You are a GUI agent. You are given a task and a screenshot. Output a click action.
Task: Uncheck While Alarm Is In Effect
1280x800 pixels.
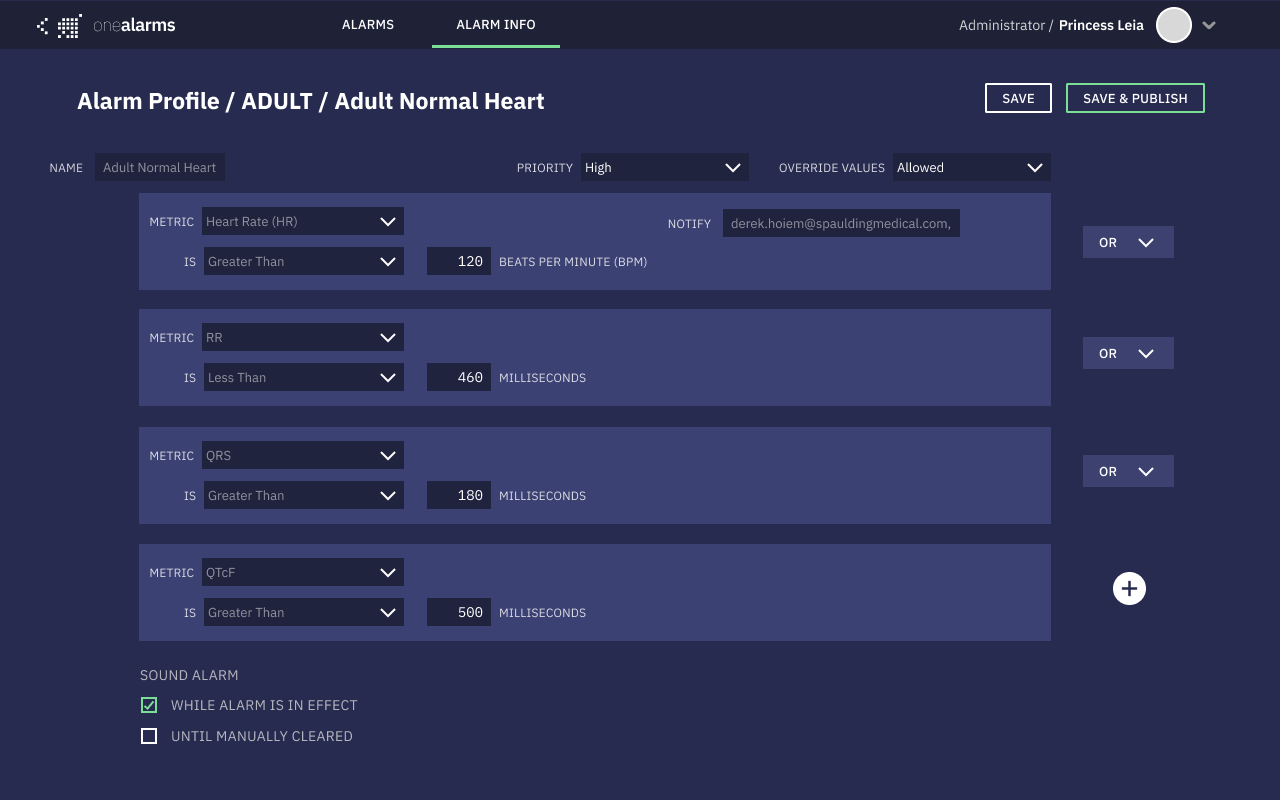(x=149, y=705)
